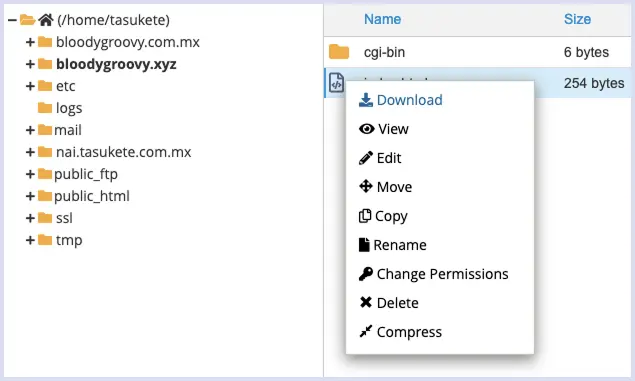Select the public_ftp label in tree

[x=86, y=174]
